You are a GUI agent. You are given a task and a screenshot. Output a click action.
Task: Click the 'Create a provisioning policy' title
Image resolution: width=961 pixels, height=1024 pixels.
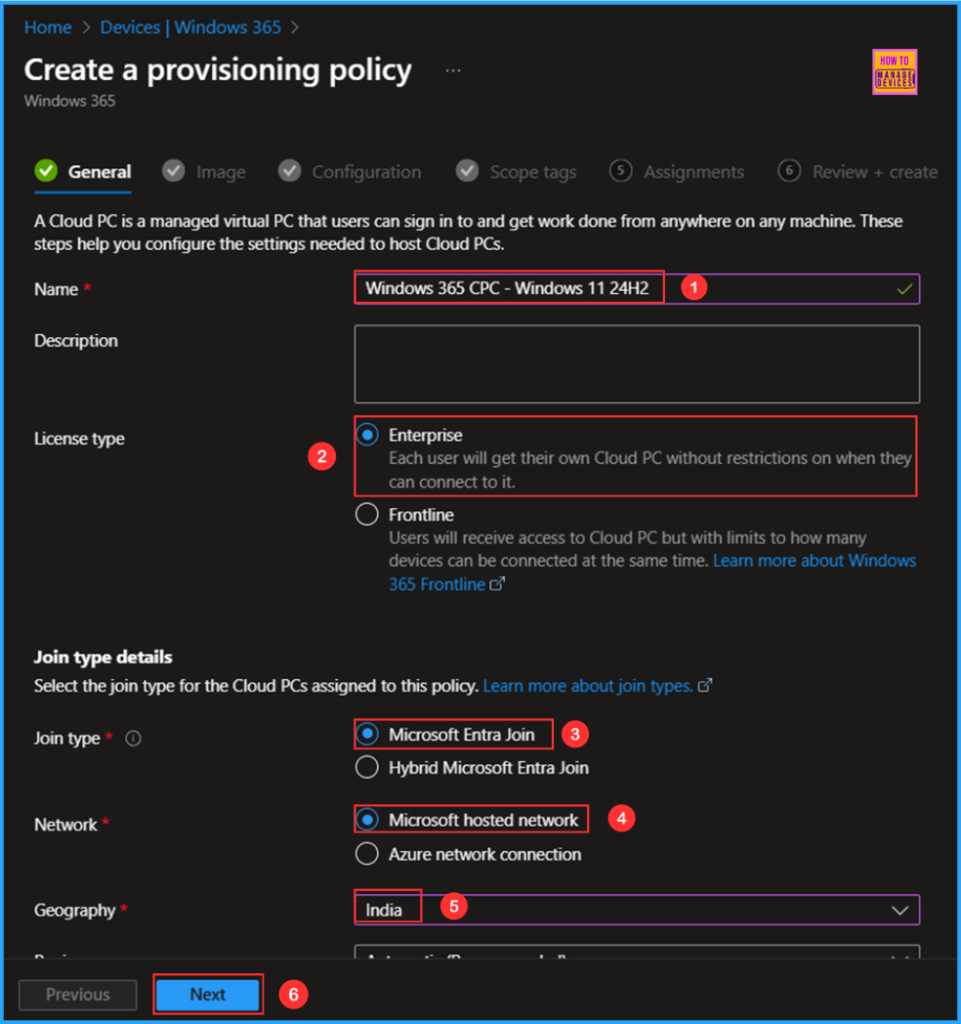click(217, 70)
